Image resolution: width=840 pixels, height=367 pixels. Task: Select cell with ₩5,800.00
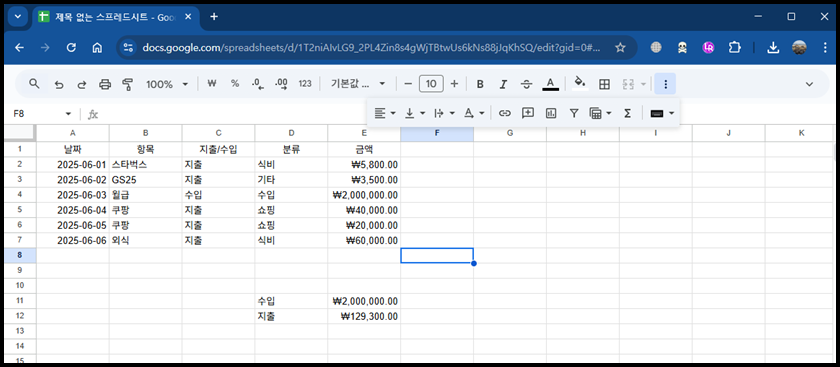364,165
